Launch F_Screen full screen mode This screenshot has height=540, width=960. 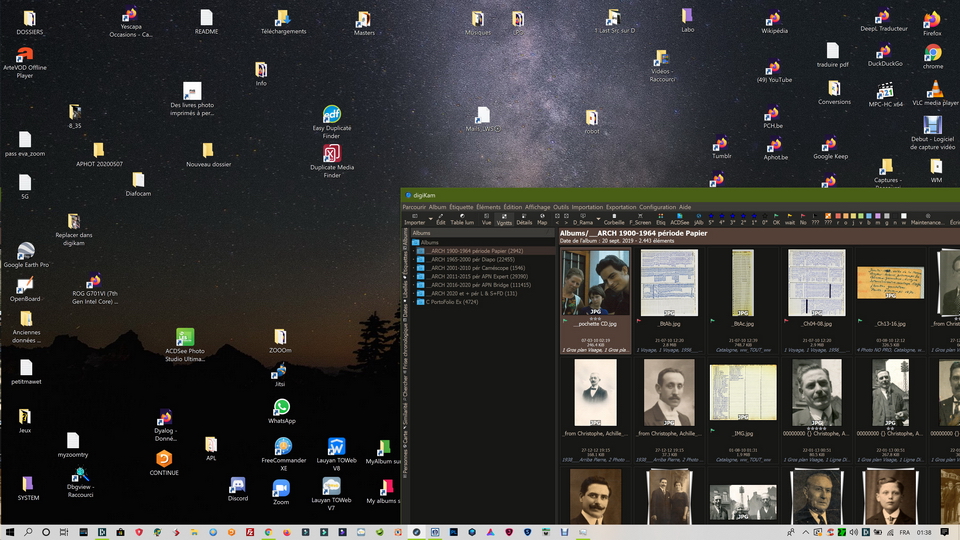(x=640, y=218)
